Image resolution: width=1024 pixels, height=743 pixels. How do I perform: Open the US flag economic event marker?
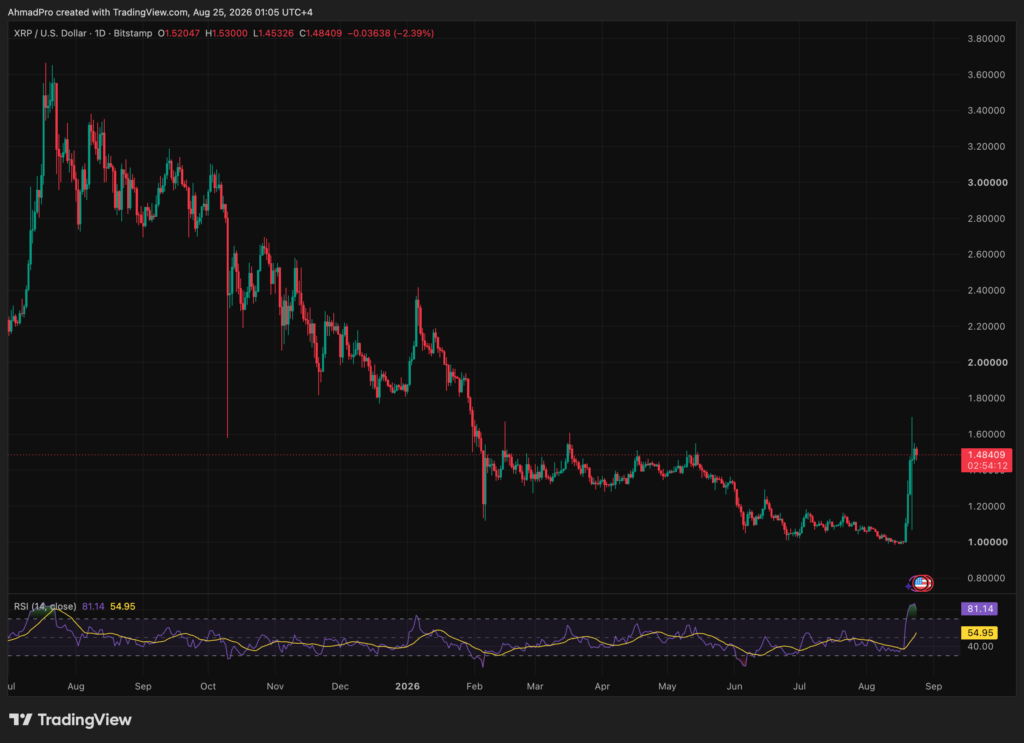point(921,583)
